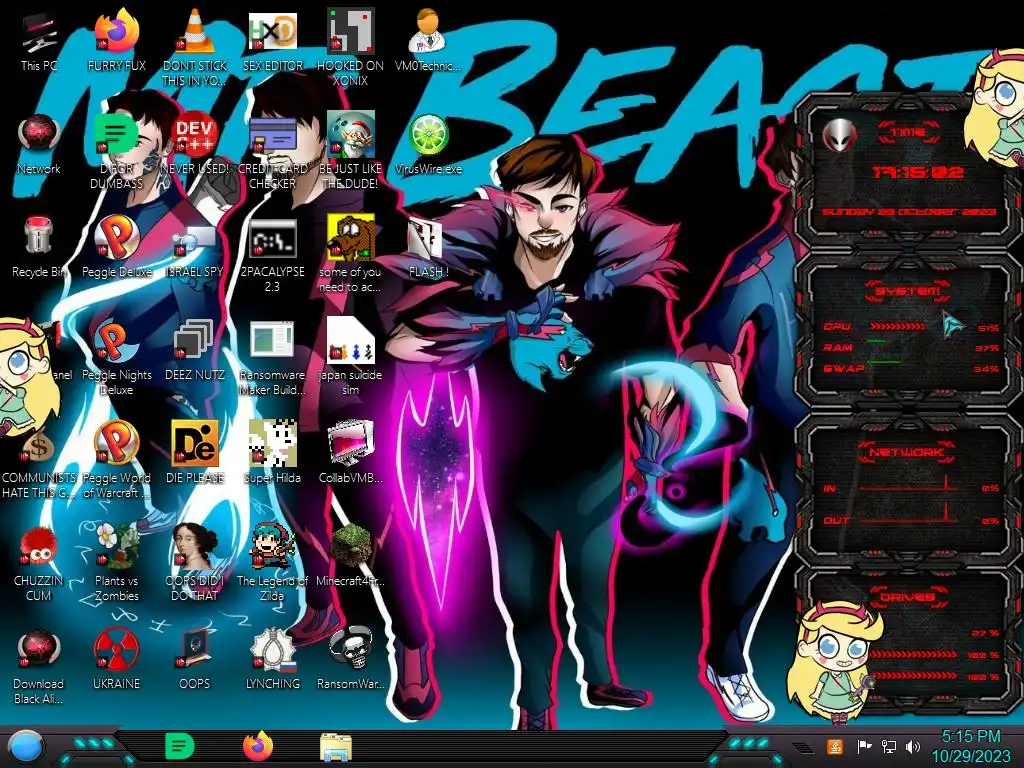The height and width of the screenshot is (768, 1024).
Task: Click the SYSTEM header in widget
Action: [908, 291]
